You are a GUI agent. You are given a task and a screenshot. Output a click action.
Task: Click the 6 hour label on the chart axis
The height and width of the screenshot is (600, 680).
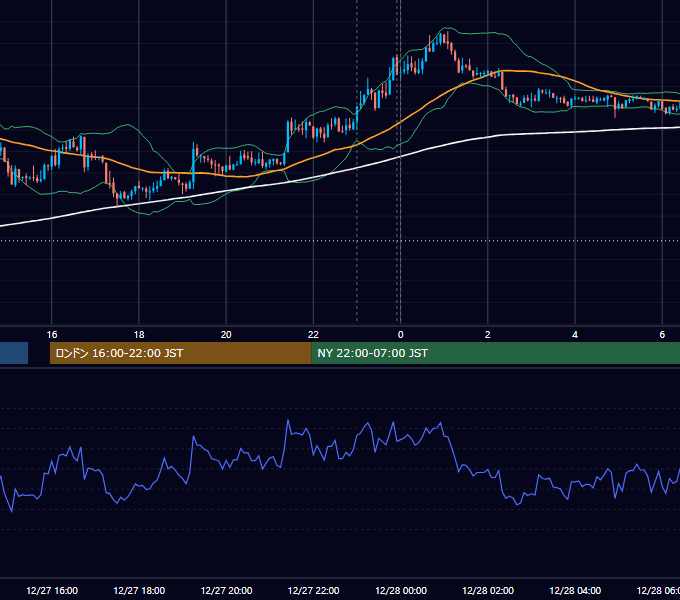pos(662,335)
